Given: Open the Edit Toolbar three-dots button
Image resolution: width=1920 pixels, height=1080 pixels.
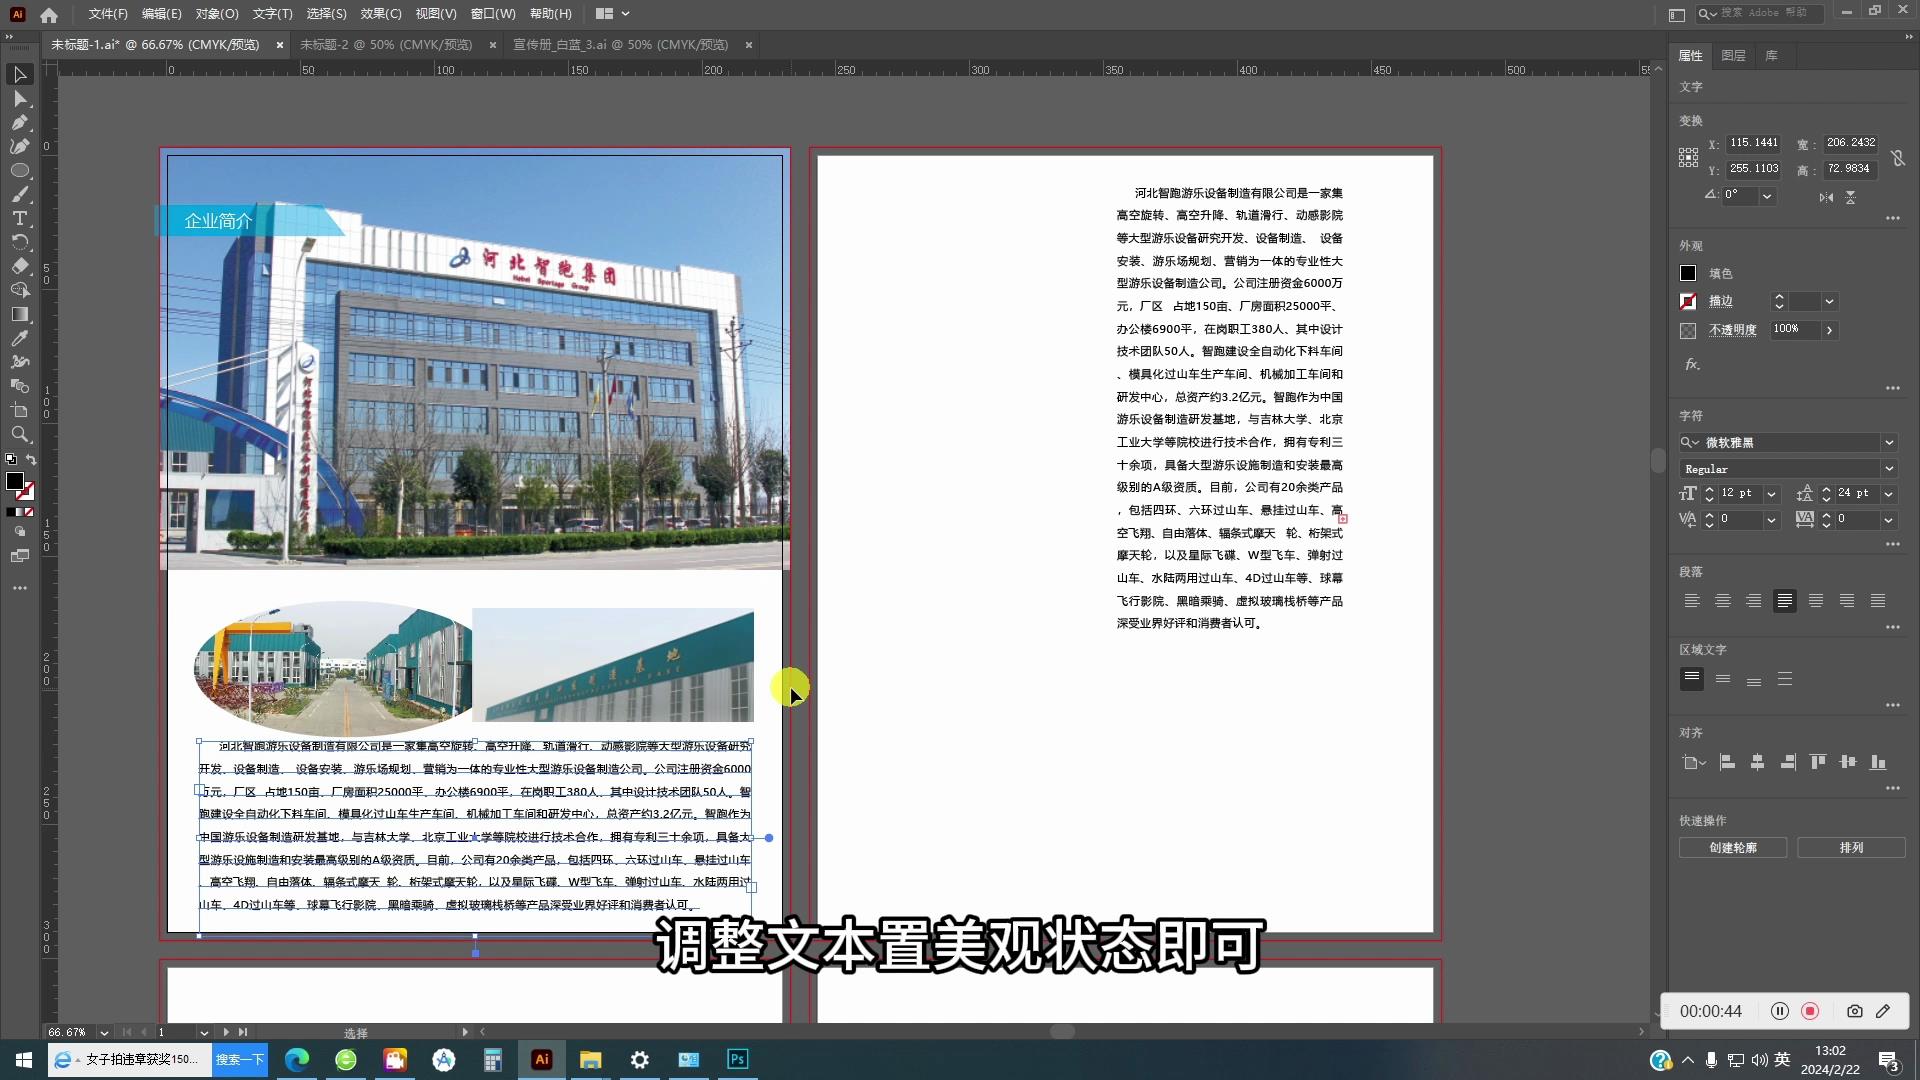Looking at the screenshot, I should pos(19,588).
